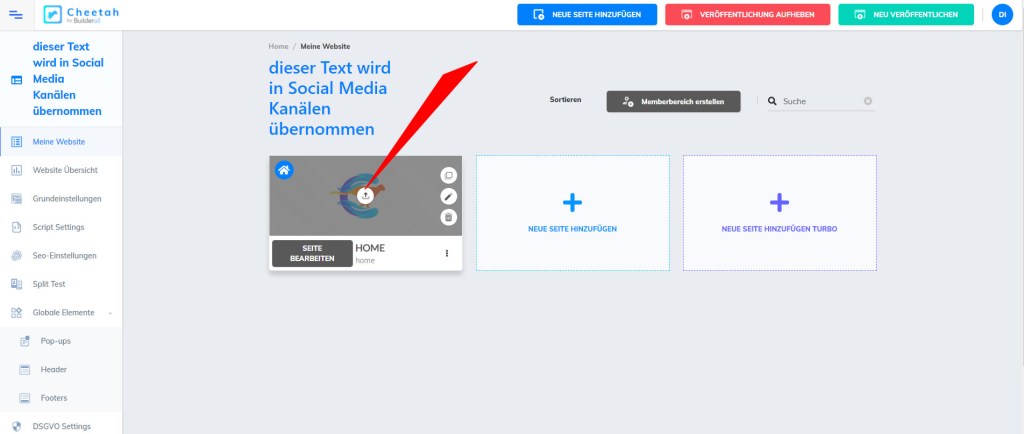
Task: Open Website Übersicht in the sidebar
Action: (x=64, y=170)
